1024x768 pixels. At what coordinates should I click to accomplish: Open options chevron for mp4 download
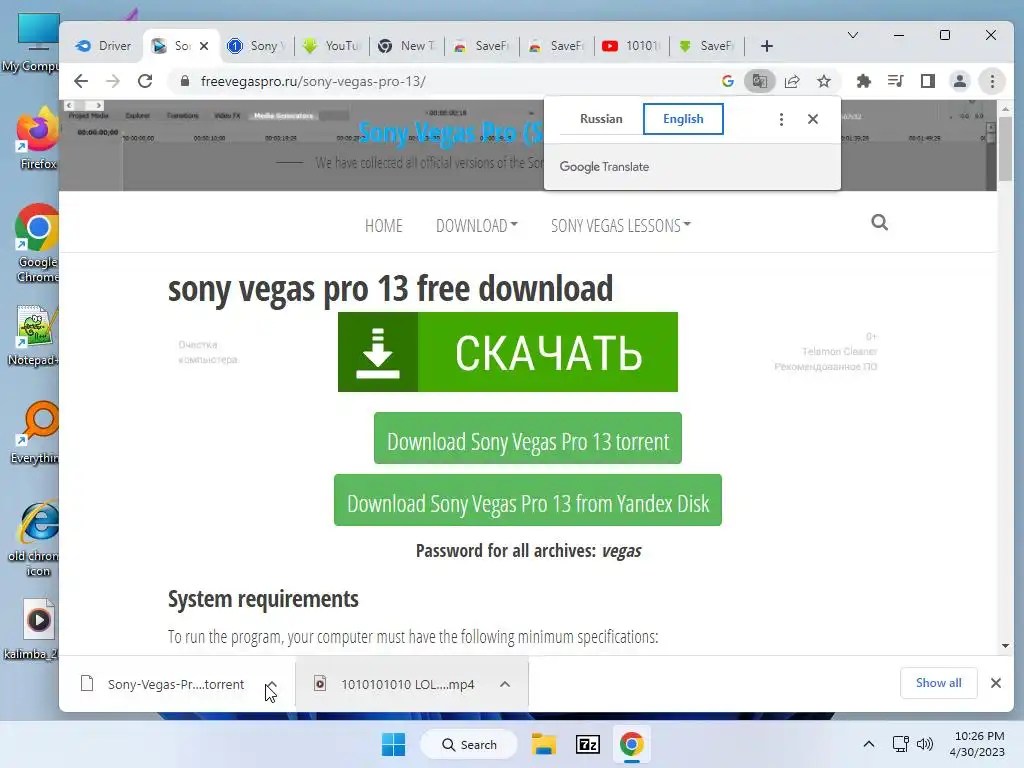tap(505, 684)
